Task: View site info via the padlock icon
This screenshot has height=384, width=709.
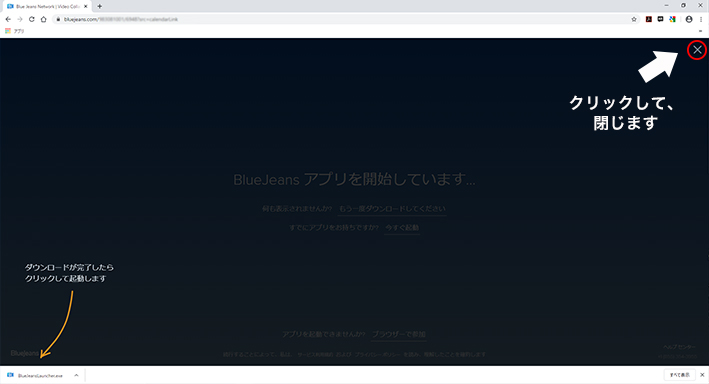Action: [x=58, y=19]
